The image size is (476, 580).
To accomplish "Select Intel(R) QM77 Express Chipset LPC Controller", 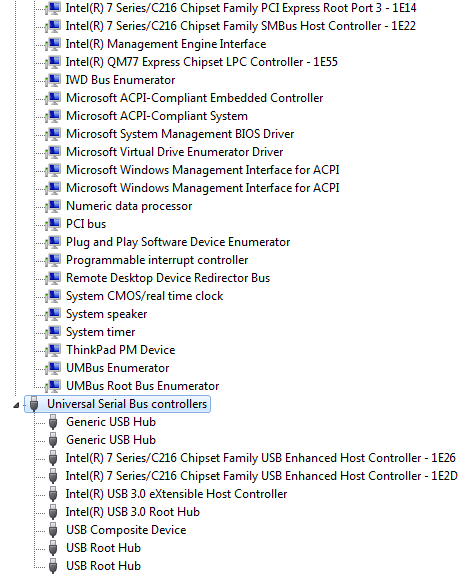I will point(202,62).
